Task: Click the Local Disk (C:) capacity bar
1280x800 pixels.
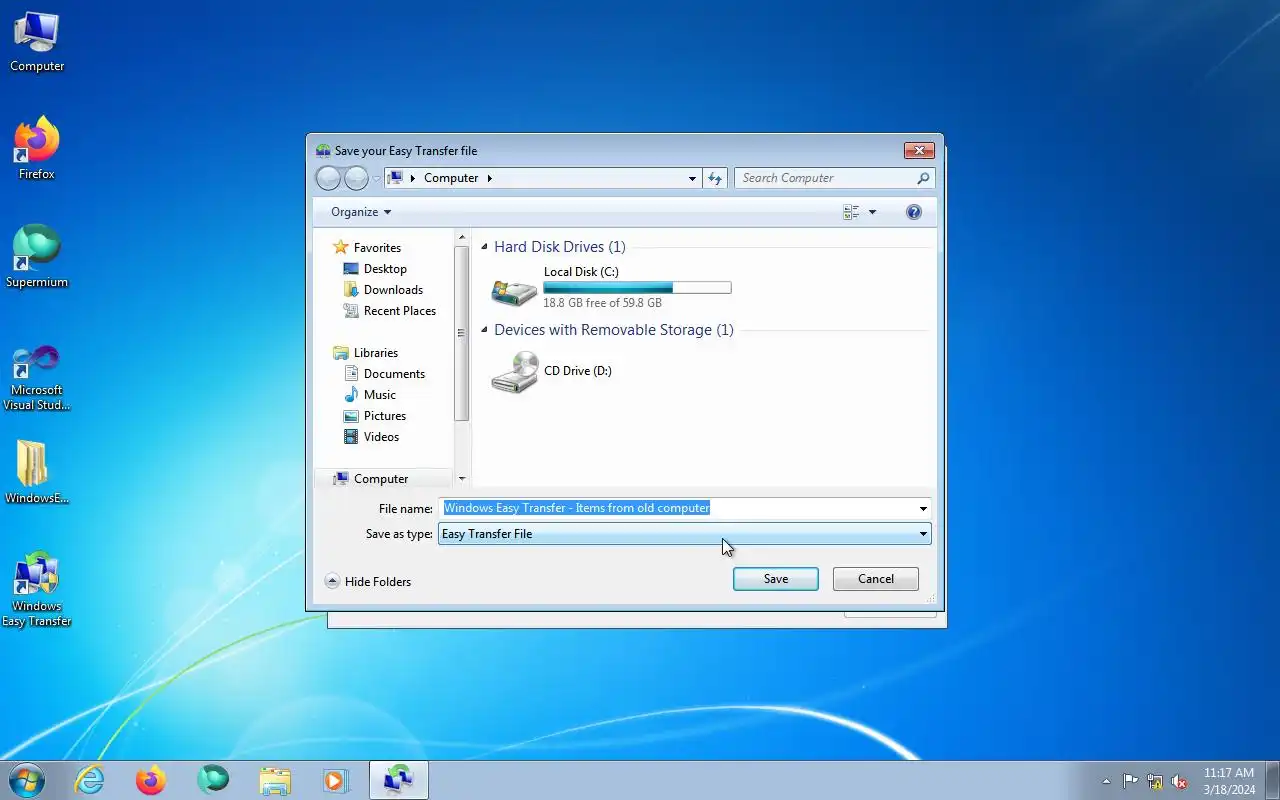Action: coord(637,288)
